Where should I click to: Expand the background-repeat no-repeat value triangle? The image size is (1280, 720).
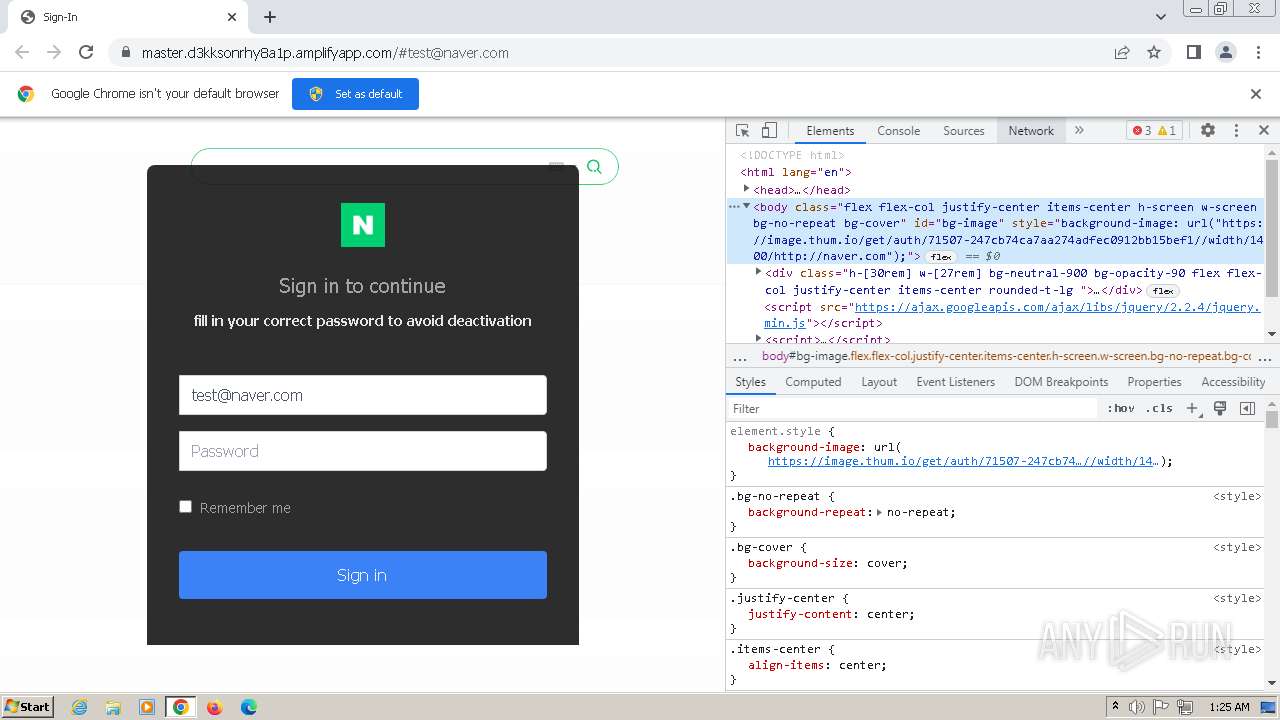(x=879, y=512)
